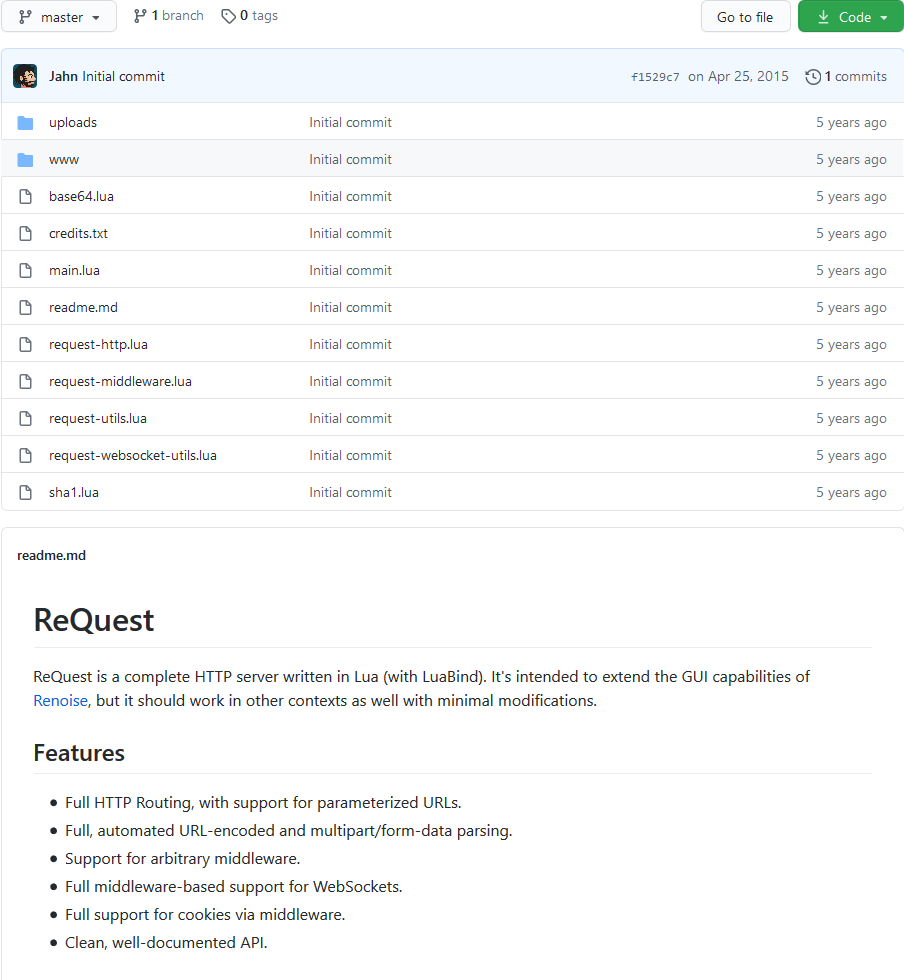The image size is (904, 980).
Task: Click "Support for arbitrary middleware." bullet text
Action: click(x=183, y=858)
